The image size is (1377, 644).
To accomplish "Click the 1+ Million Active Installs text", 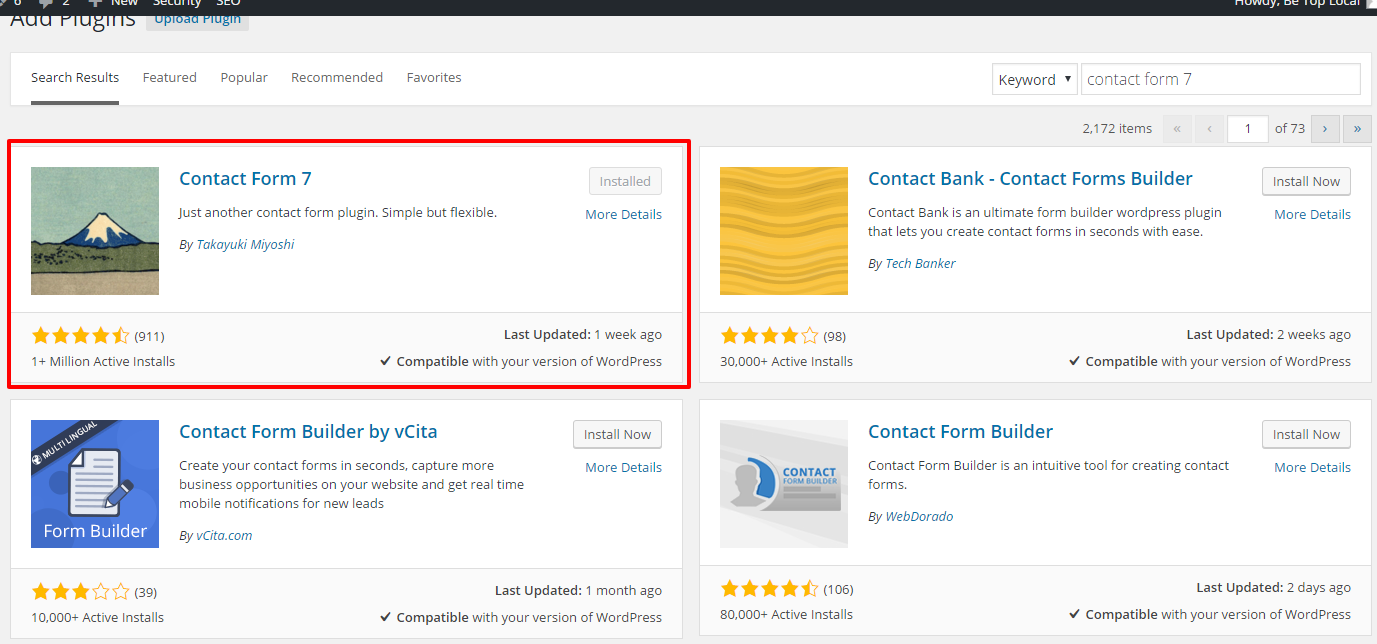I will tap(103, 361).
